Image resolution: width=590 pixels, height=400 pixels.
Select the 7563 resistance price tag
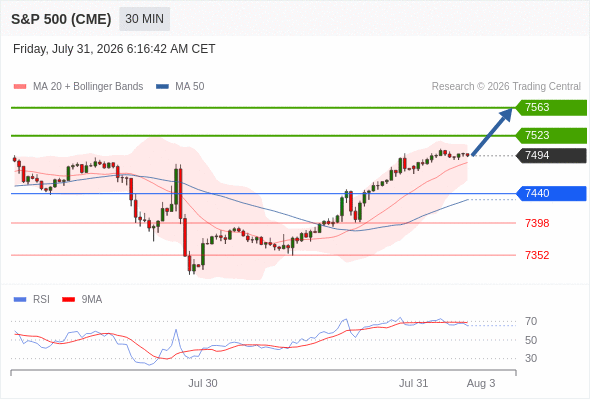[551, 108]
